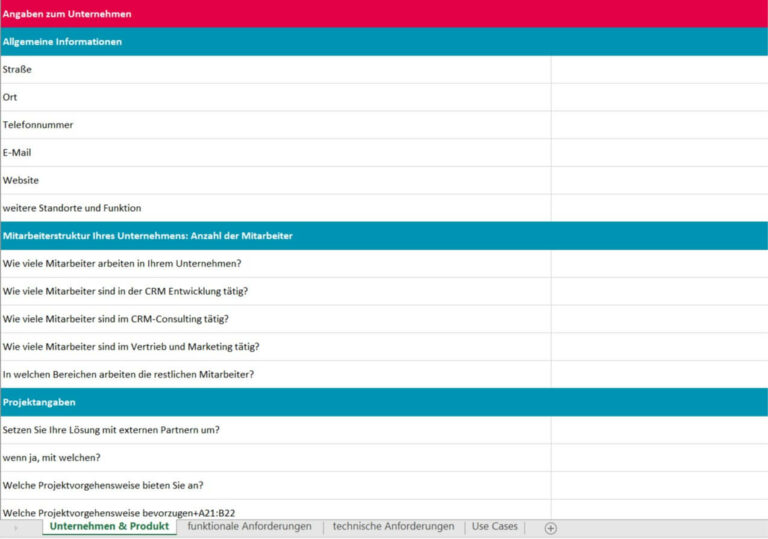Click the Angaben zum Unternehmen header row
768x539 pixels.
(384, 14)
